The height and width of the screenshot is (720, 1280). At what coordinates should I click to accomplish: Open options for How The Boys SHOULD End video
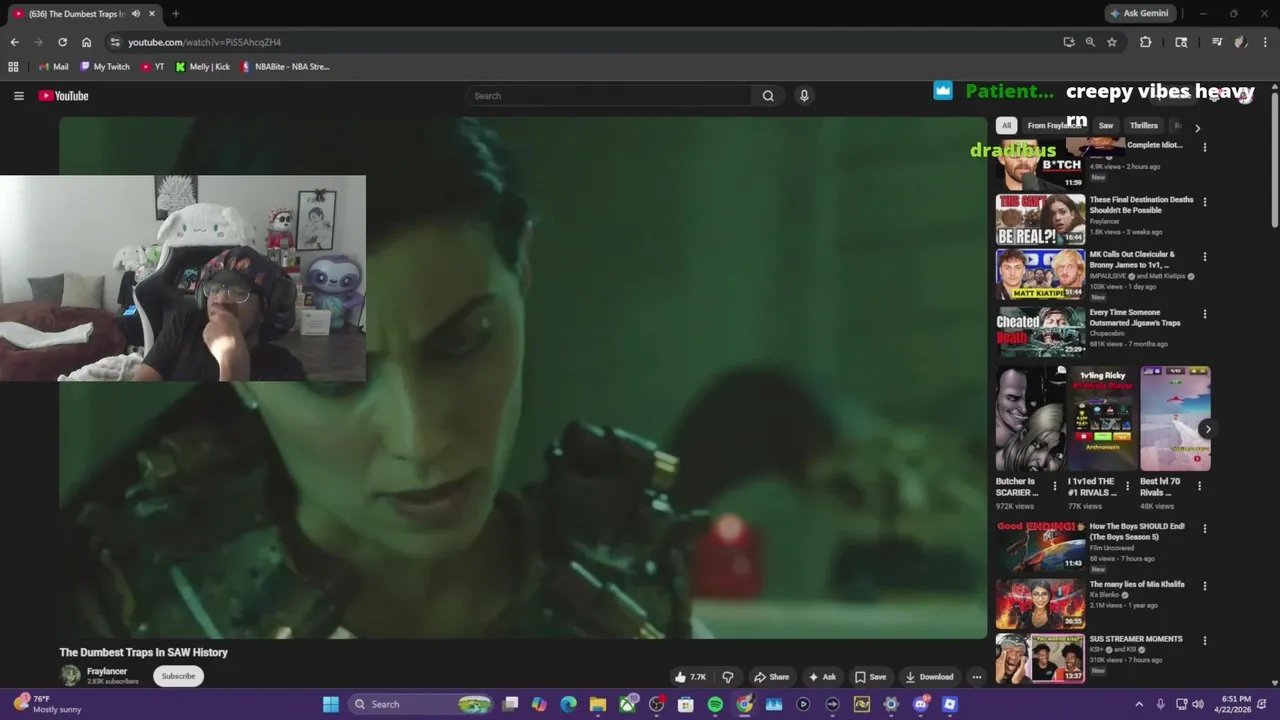pyautogui.click(x=1204, y=528)
